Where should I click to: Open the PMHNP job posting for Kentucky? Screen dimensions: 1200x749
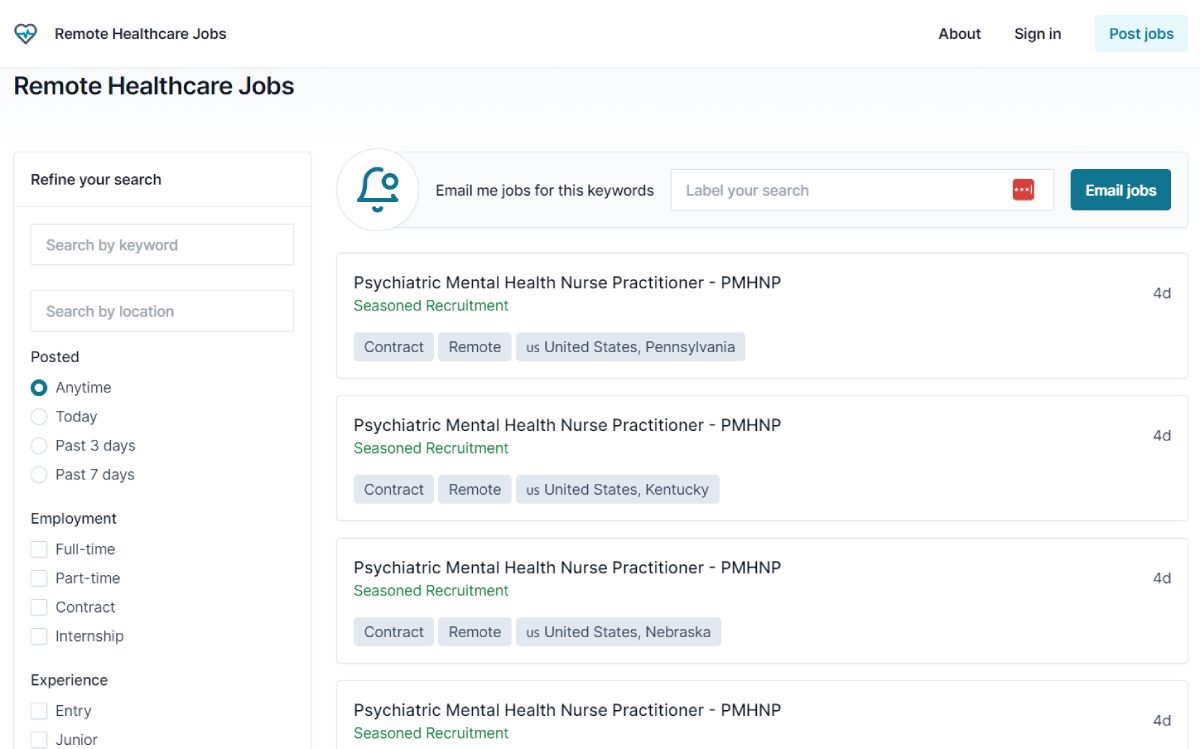(567, 425)
